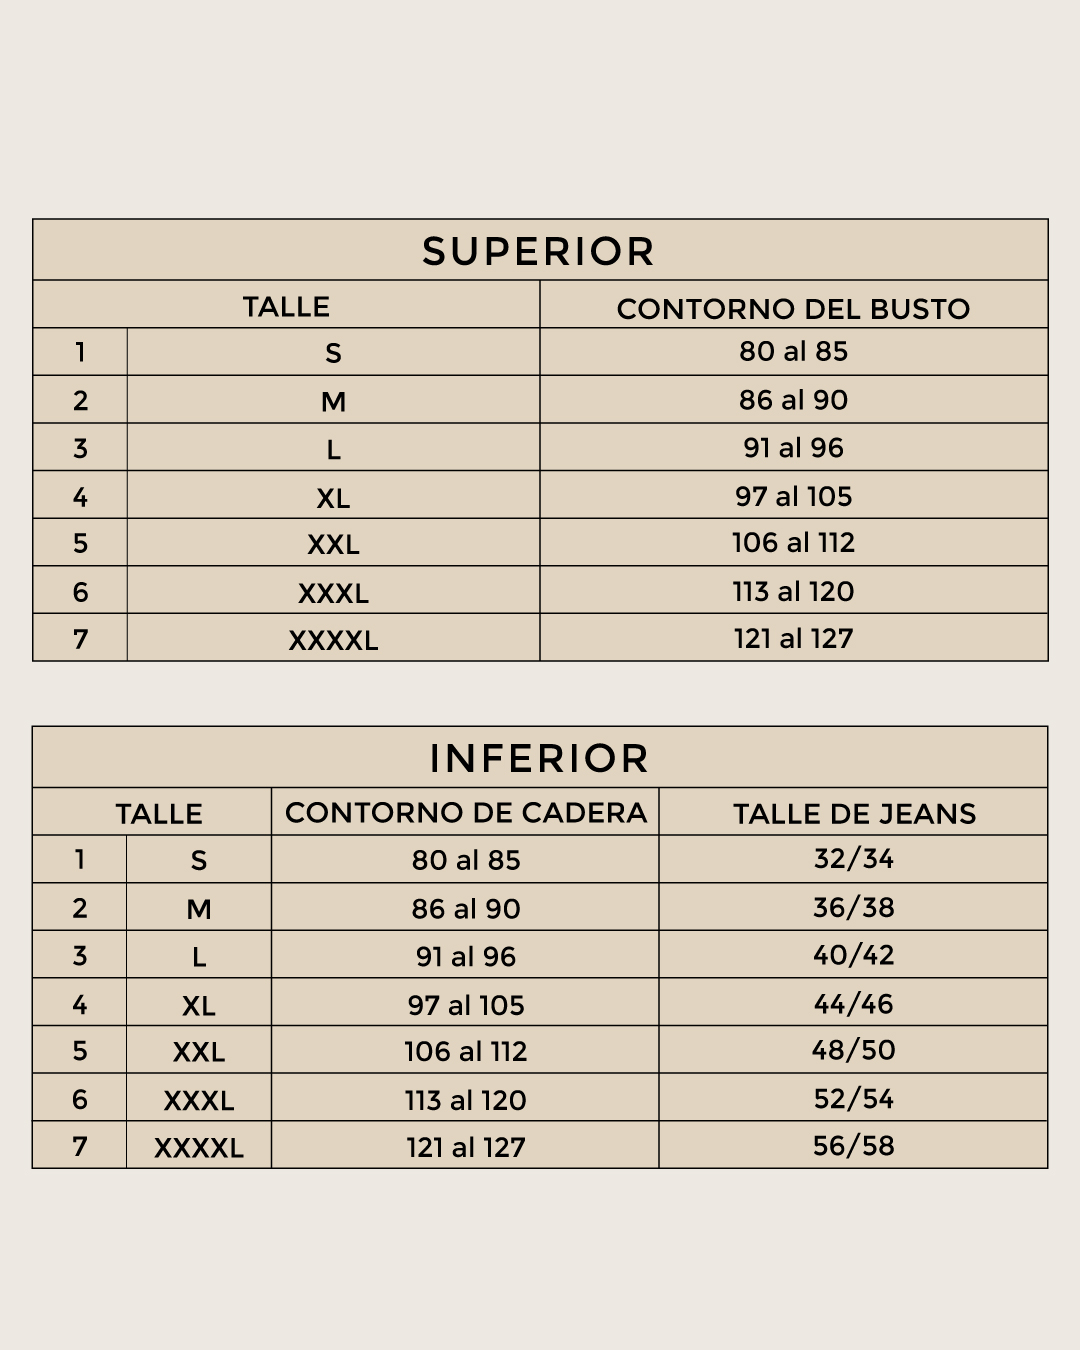The width and height of the screenshot is (1080, 1350).
Task: Click the XXXL size in SUPERIOR table
Action: pyautogui.click(x=333, y=594)
